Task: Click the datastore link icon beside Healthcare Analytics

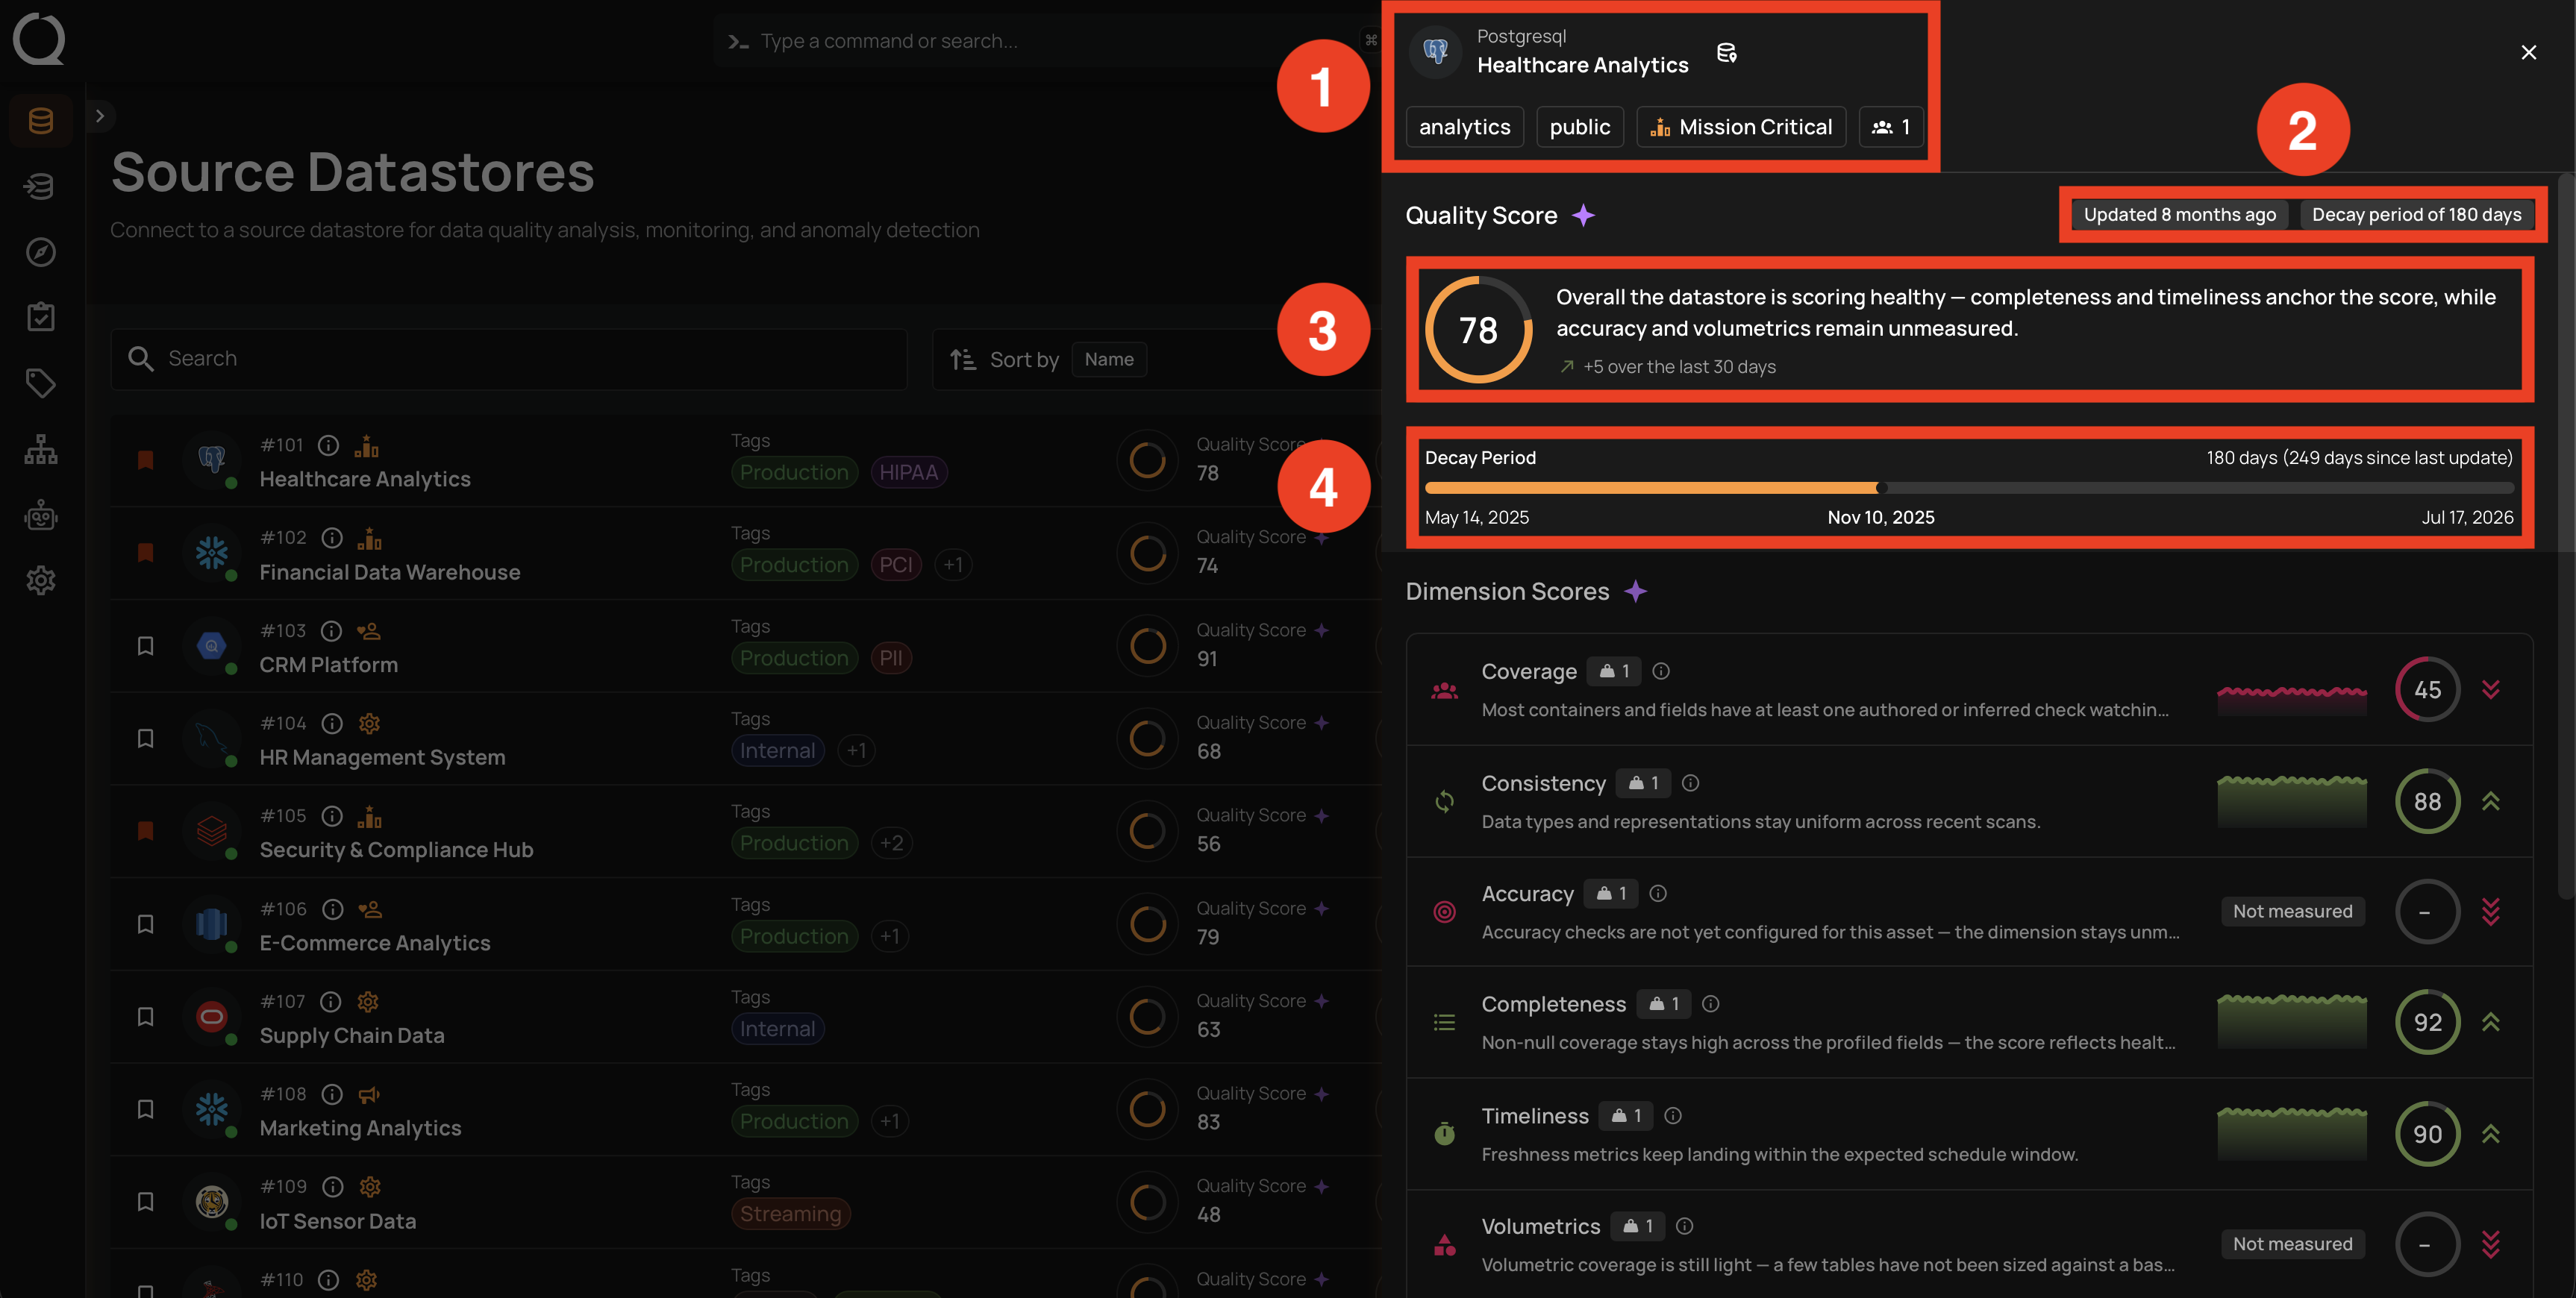Action: [x=1726, y=53]
